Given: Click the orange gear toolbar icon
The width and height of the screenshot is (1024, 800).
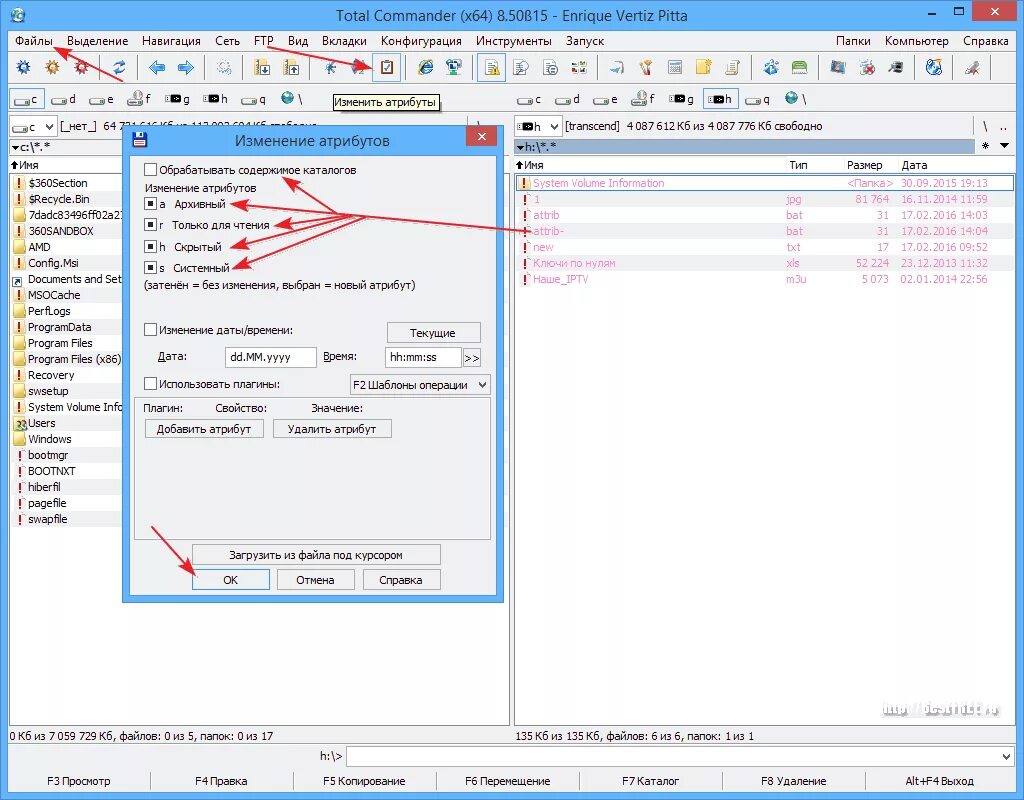Looking at the screenshot, I should pos(52,67).
